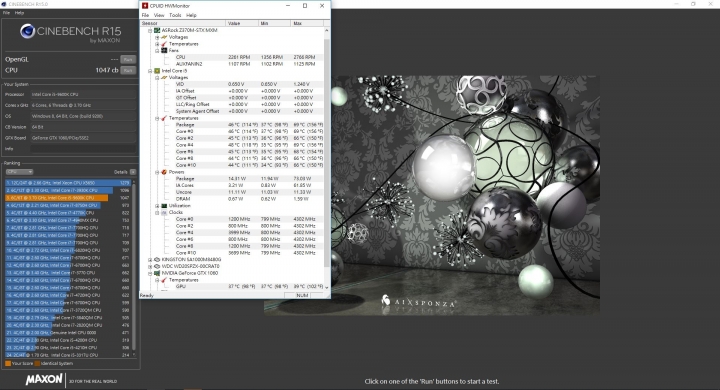Screen dimensions: 720x390
Task: Click the Cinebench ranking list scrollbar
Action: point(134,266)
